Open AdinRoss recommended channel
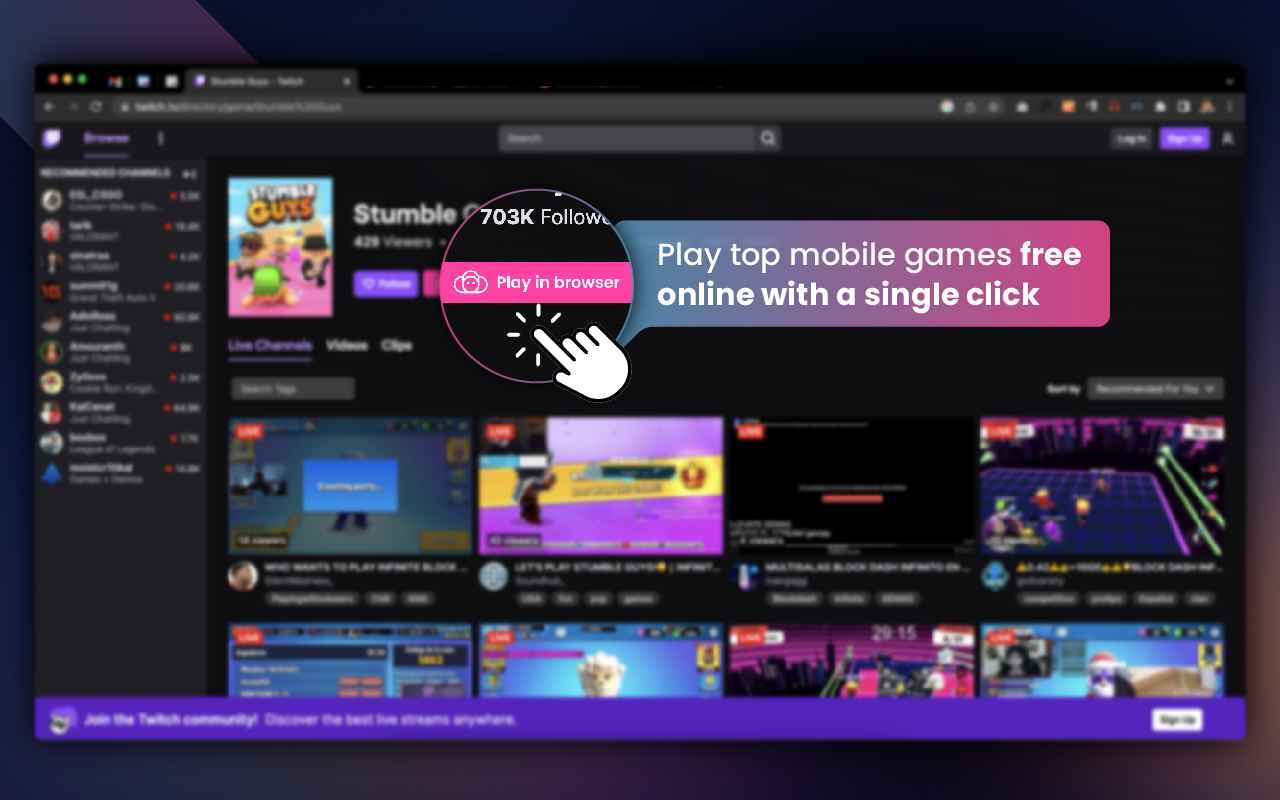Screen dimensions: 1280x800 (121, 322)
